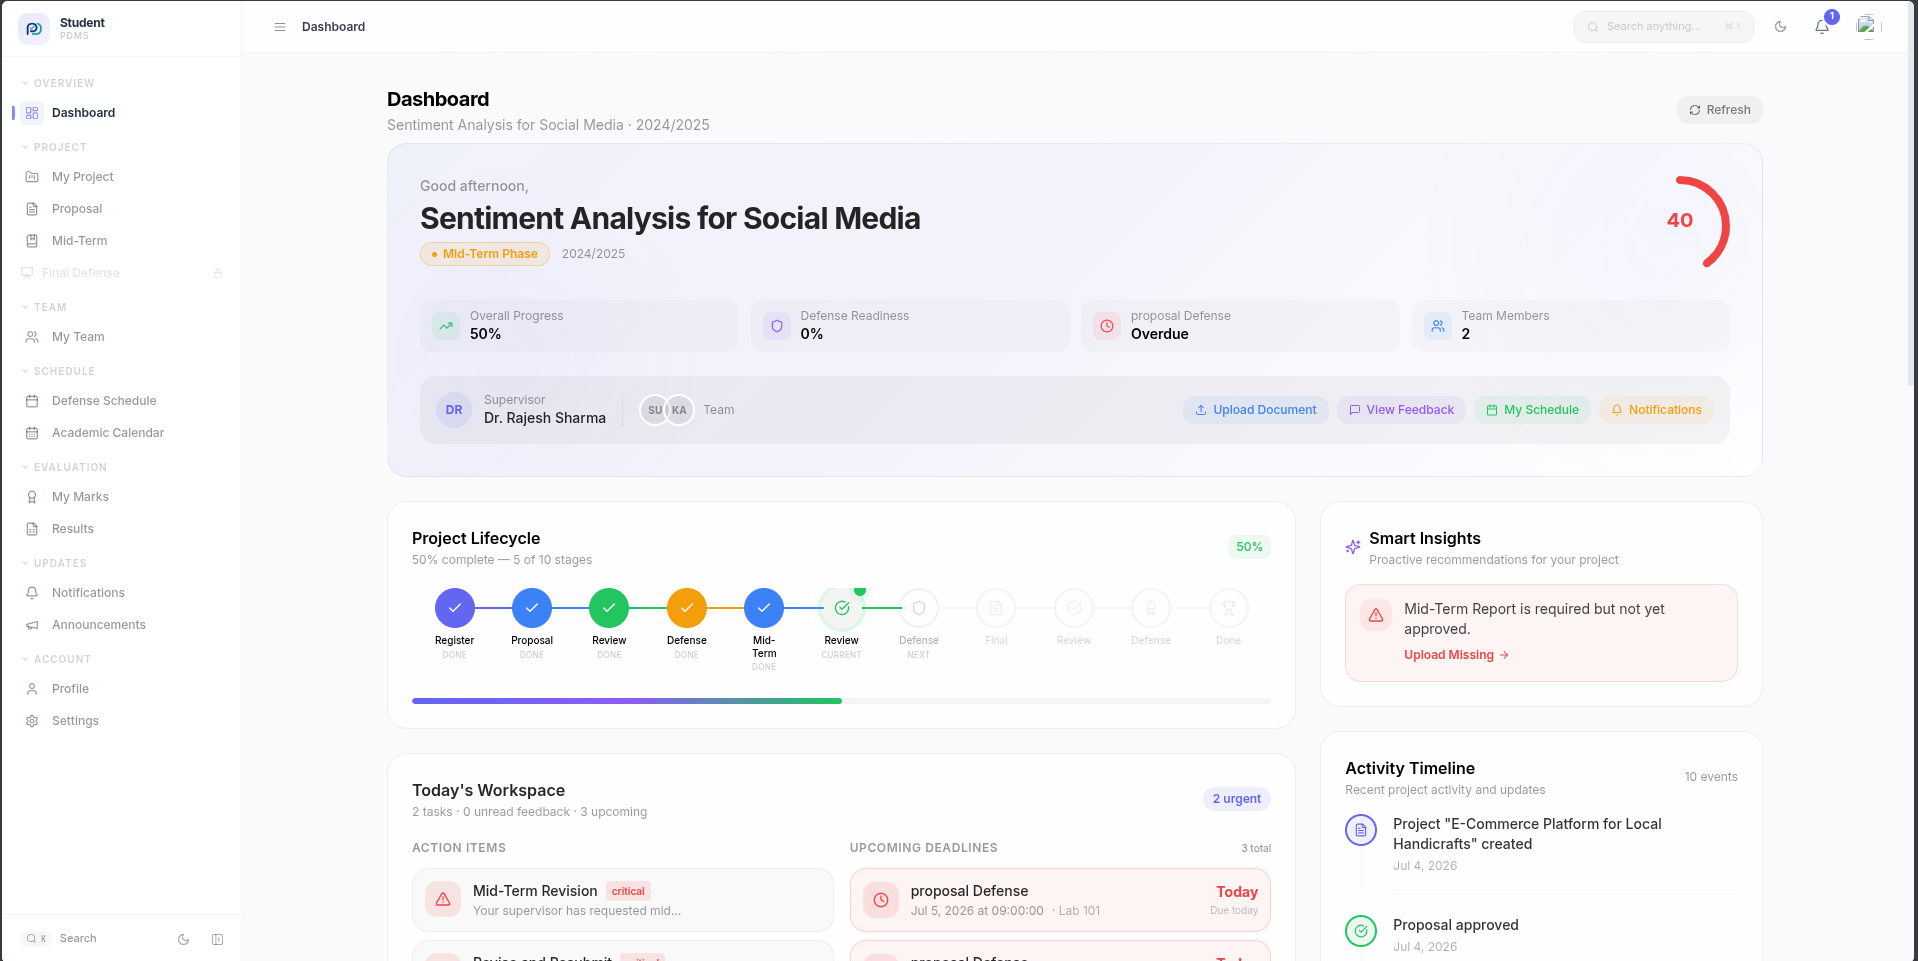Collapse the TEAM sidebar section
The width and height of the screenshot is (1918, 961).
44,307
